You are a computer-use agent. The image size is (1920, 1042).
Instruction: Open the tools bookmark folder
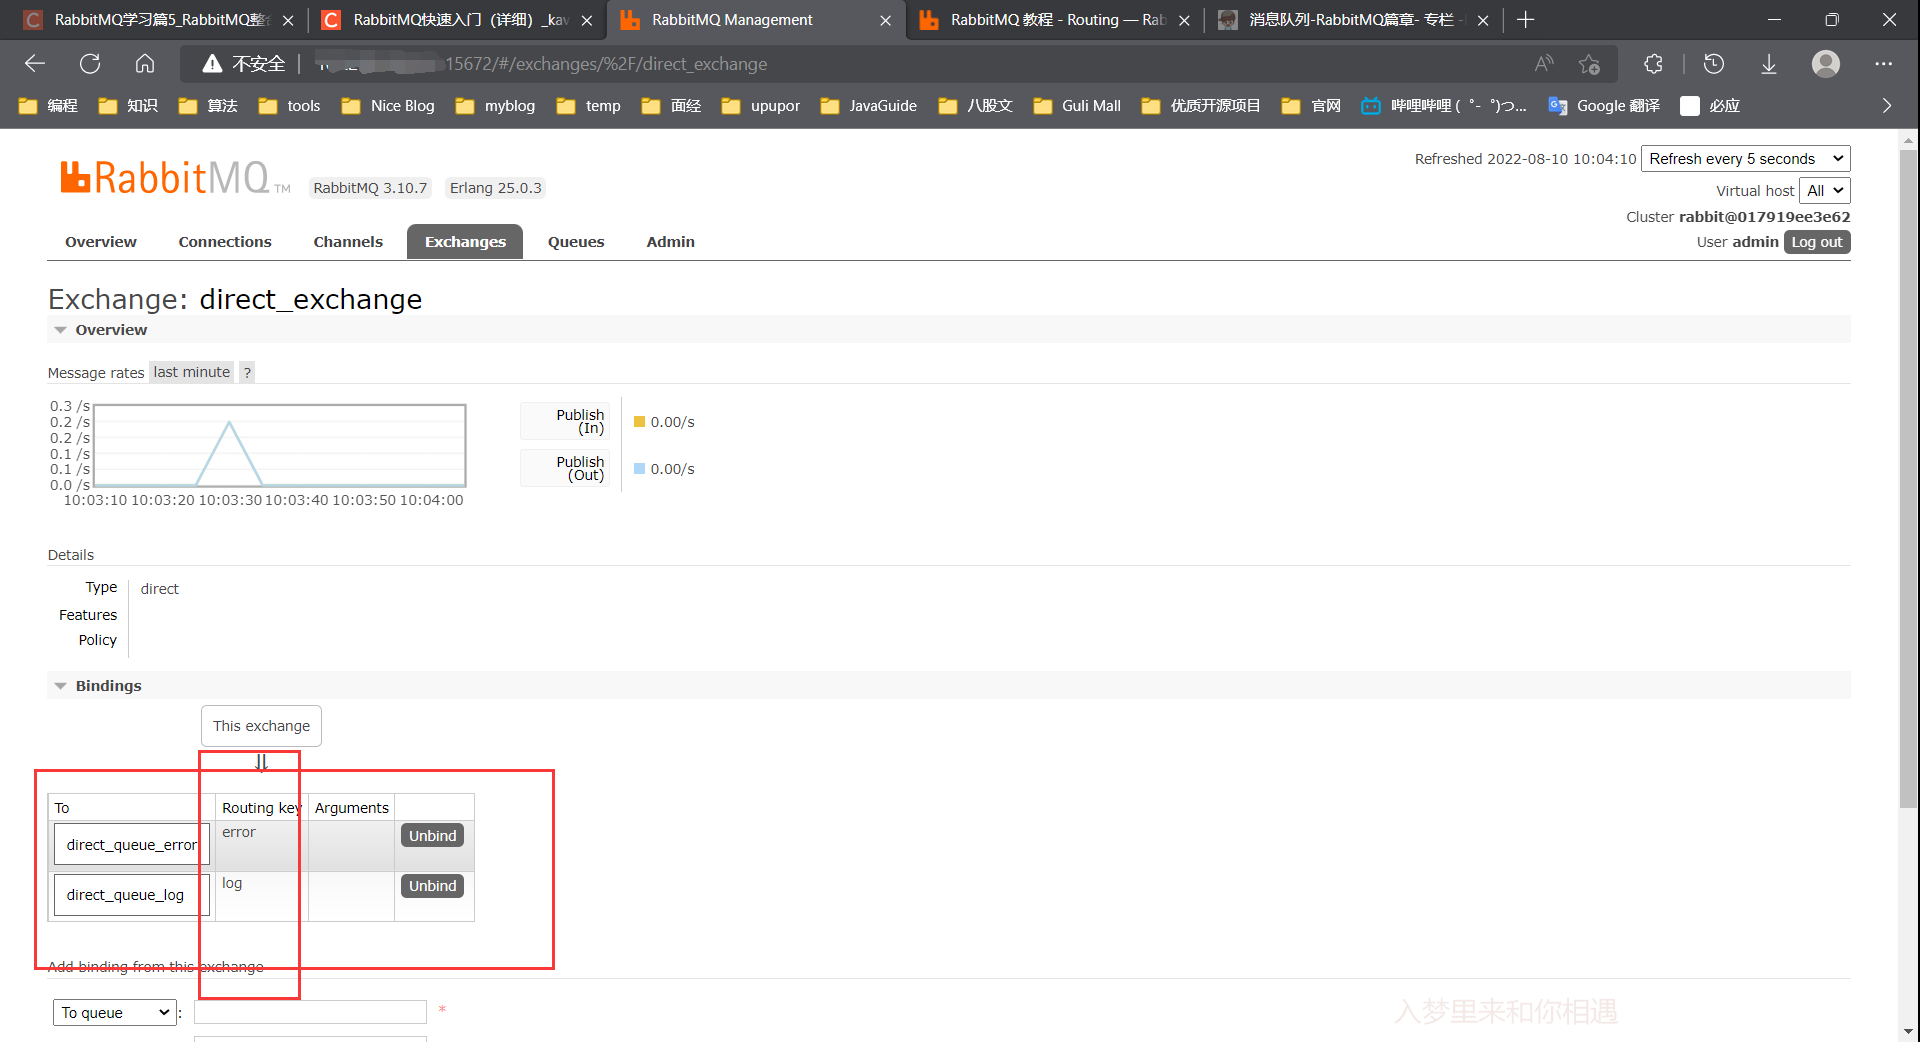289,106
